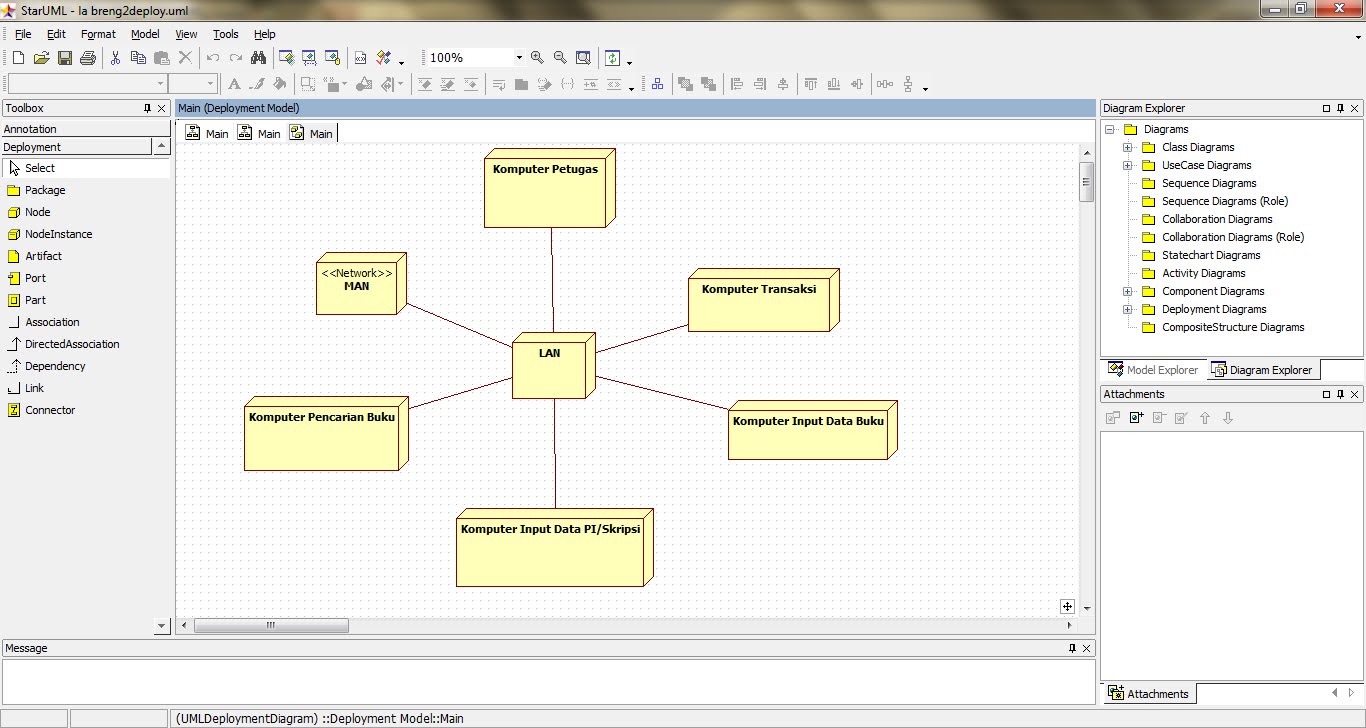Click the Verify Model toolbar icon
Screen dimensions: 1366x728
click(x=384, y=58)
